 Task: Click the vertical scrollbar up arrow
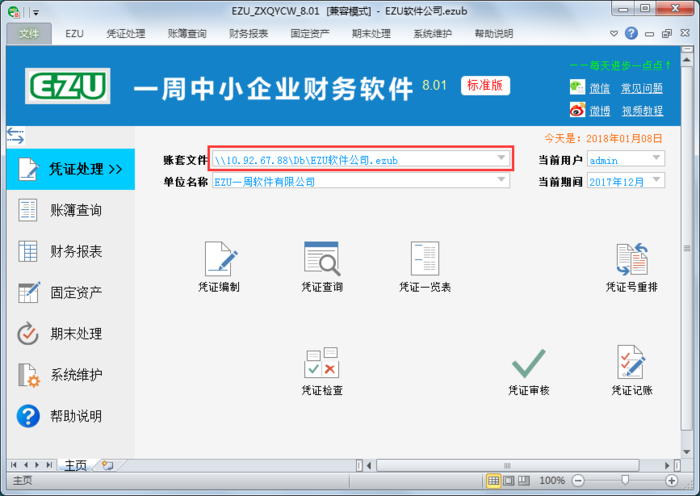click(x=687, y=59)
